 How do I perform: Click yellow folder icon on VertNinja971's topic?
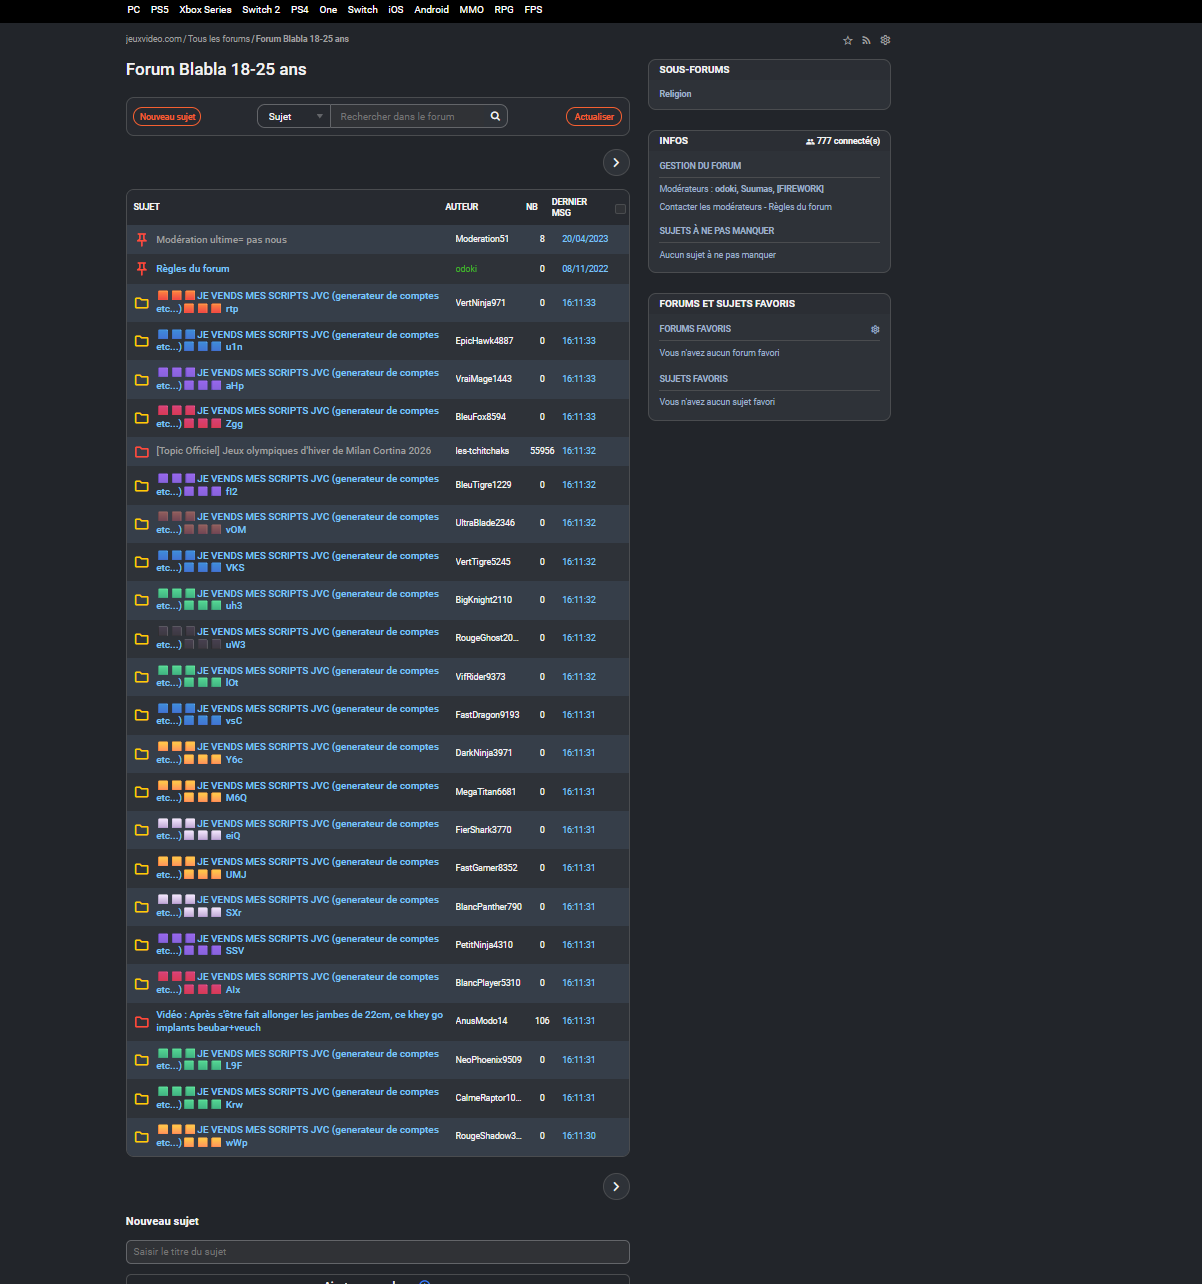142,303
